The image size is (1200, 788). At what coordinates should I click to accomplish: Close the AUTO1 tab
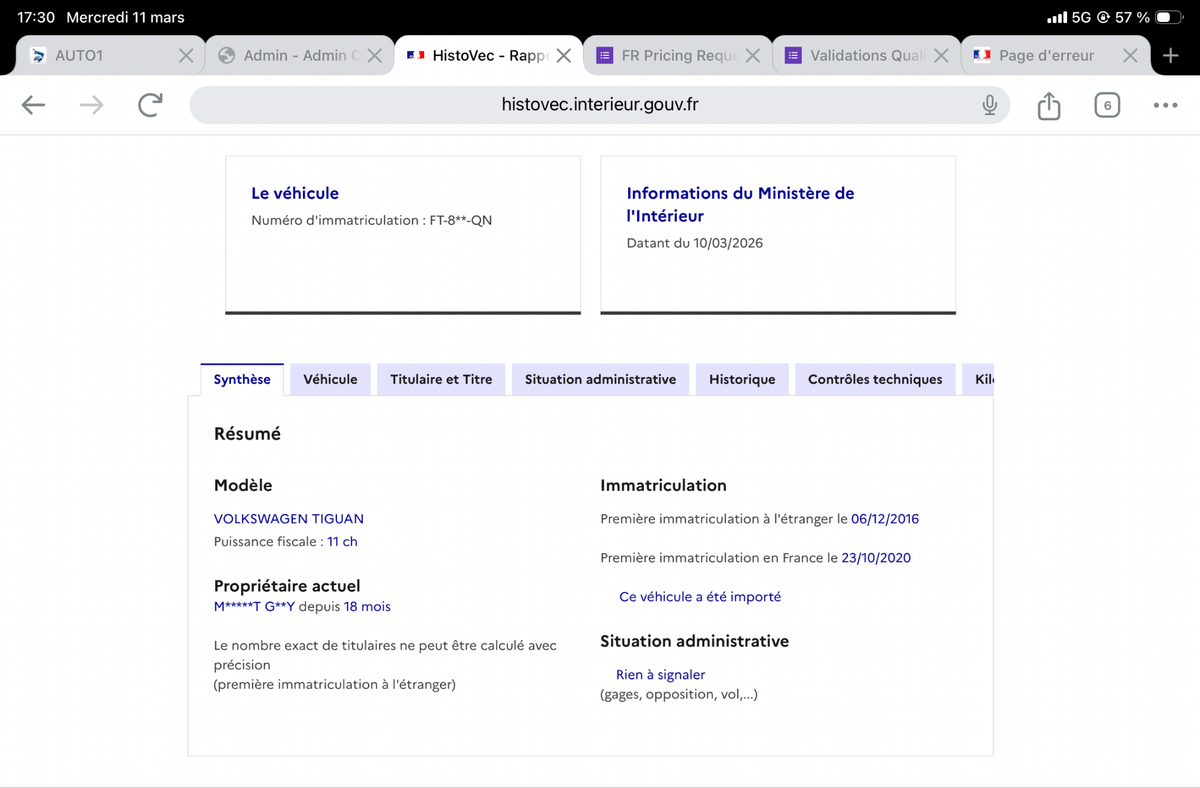tap(186, 56)
